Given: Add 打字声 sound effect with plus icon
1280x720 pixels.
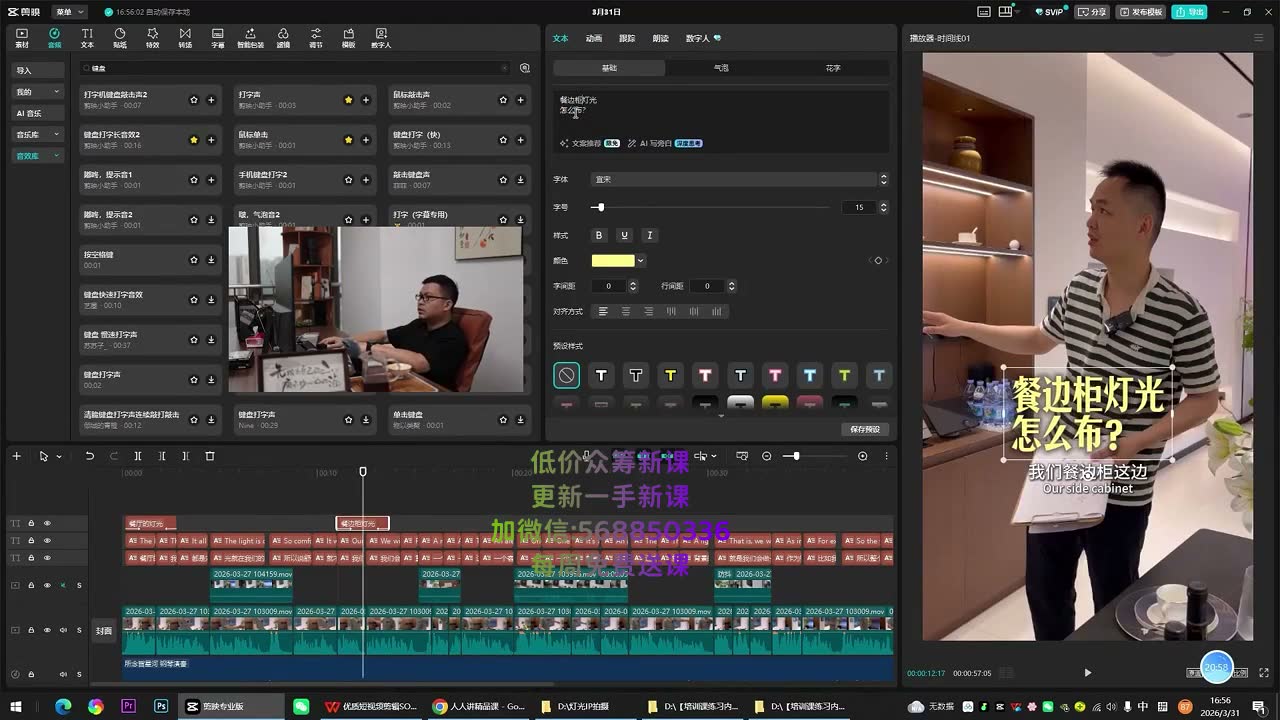Looking at the screenshot, I should point(366,100).
